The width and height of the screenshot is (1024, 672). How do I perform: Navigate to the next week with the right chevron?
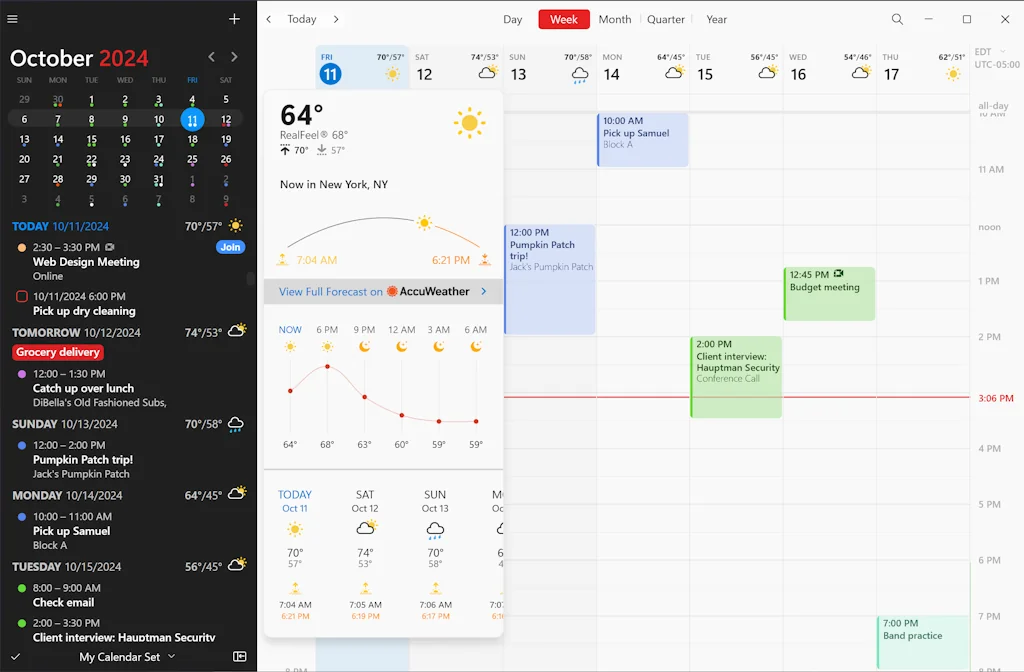point(336,19)
